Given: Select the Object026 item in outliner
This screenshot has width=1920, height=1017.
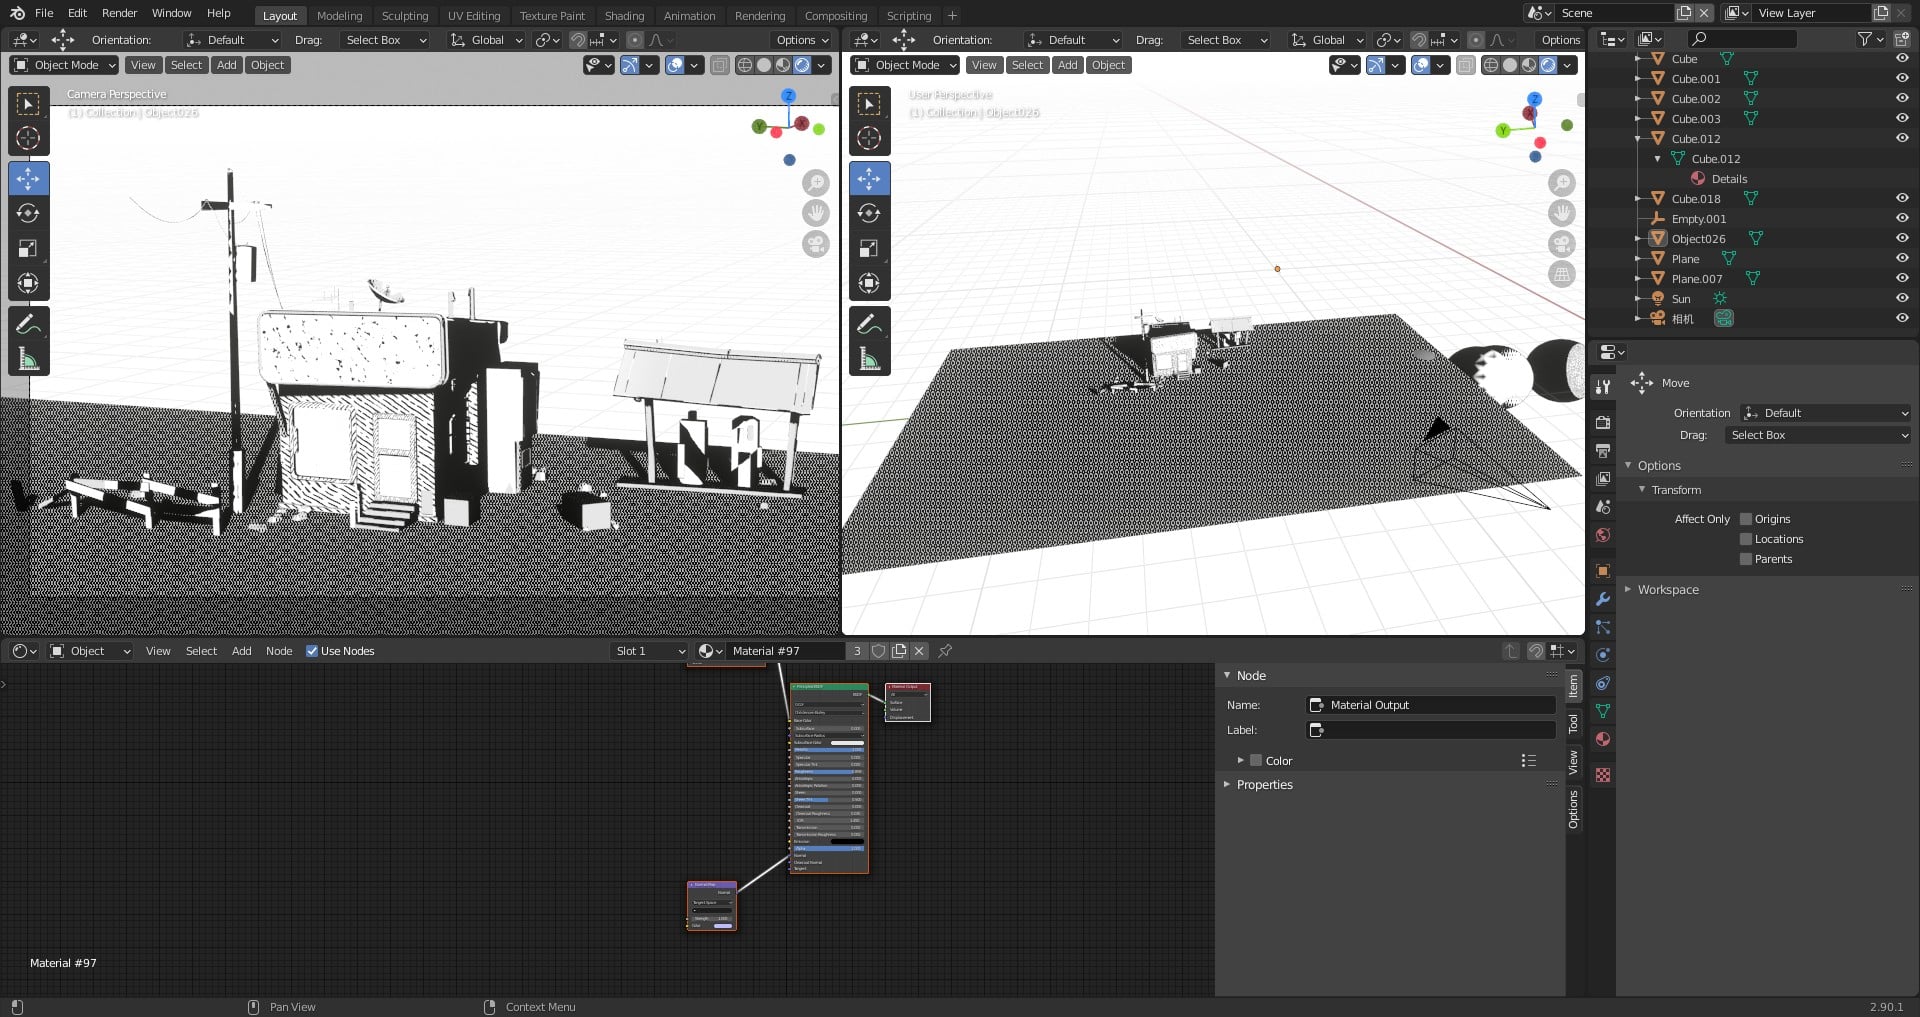Looking at the screenshot, I should pos(1698,239).
